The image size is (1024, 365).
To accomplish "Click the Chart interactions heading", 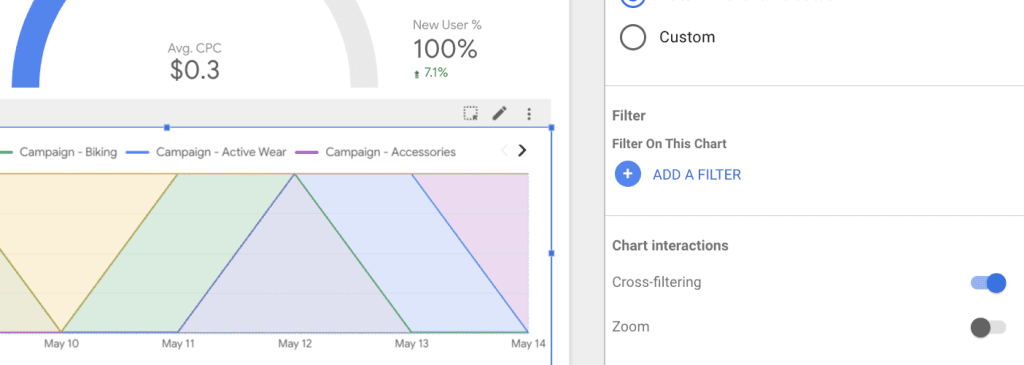I will pyautogui.click(x=670, y=246).
